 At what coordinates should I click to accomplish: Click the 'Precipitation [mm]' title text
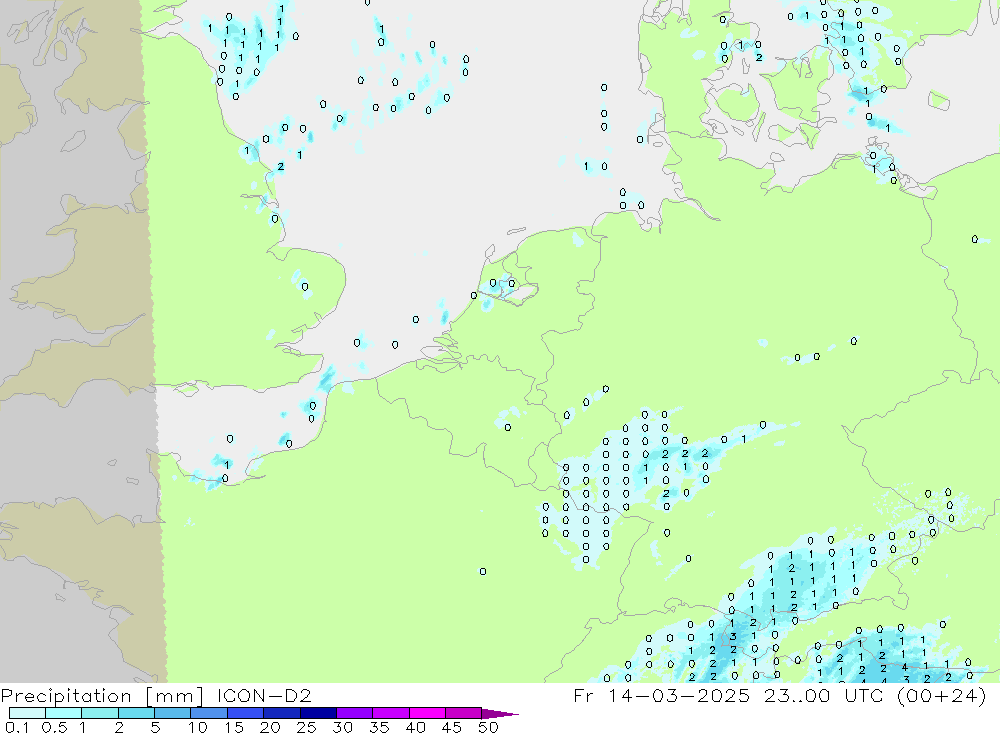click(102, 696)
